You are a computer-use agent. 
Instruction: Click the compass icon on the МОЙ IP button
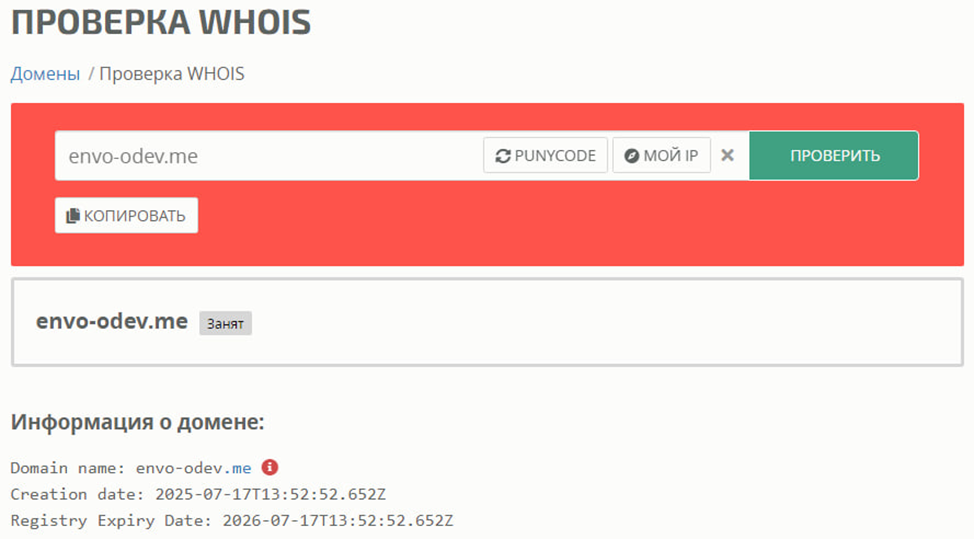click(631, 156)
